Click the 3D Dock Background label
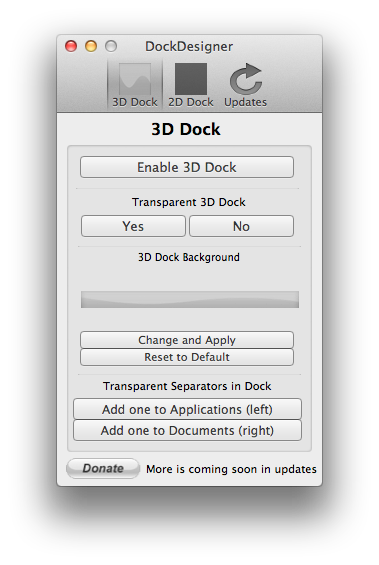The height and width of the screenshot is (565, 379). pos(189,257)
